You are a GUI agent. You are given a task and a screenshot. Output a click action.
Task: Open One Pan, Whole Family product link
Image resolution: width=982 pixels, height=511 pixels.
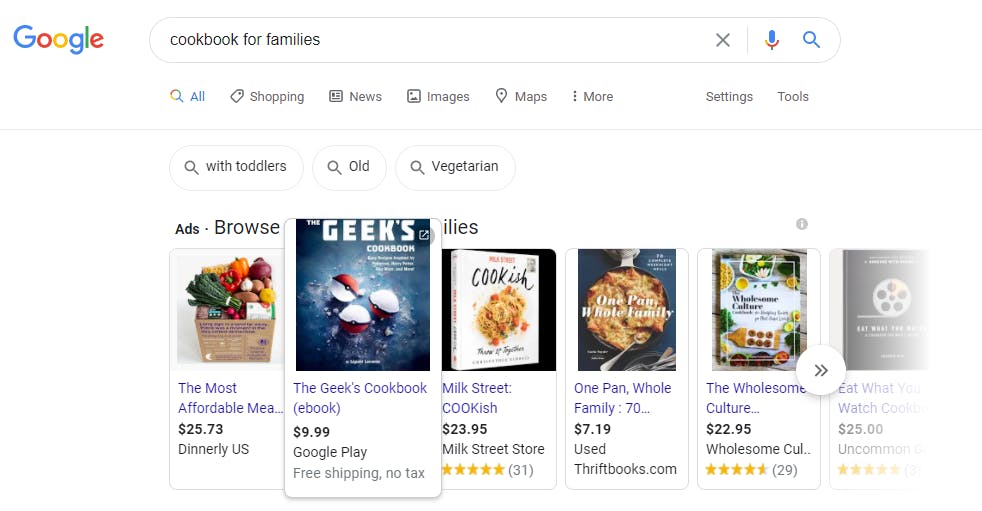point(623,398)
